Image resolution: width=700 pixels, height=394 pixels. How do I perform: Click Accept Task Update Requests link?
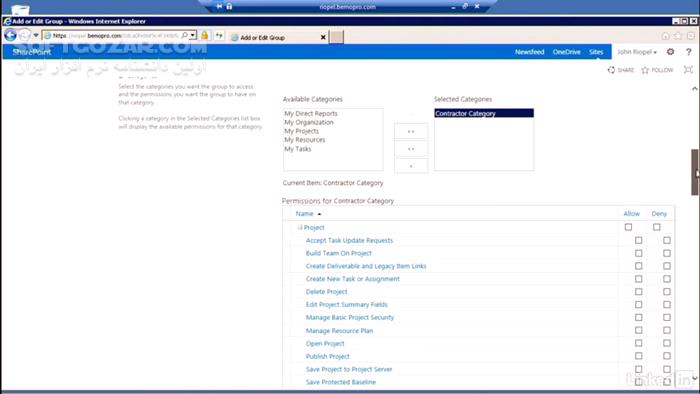[x=349, y=240]
